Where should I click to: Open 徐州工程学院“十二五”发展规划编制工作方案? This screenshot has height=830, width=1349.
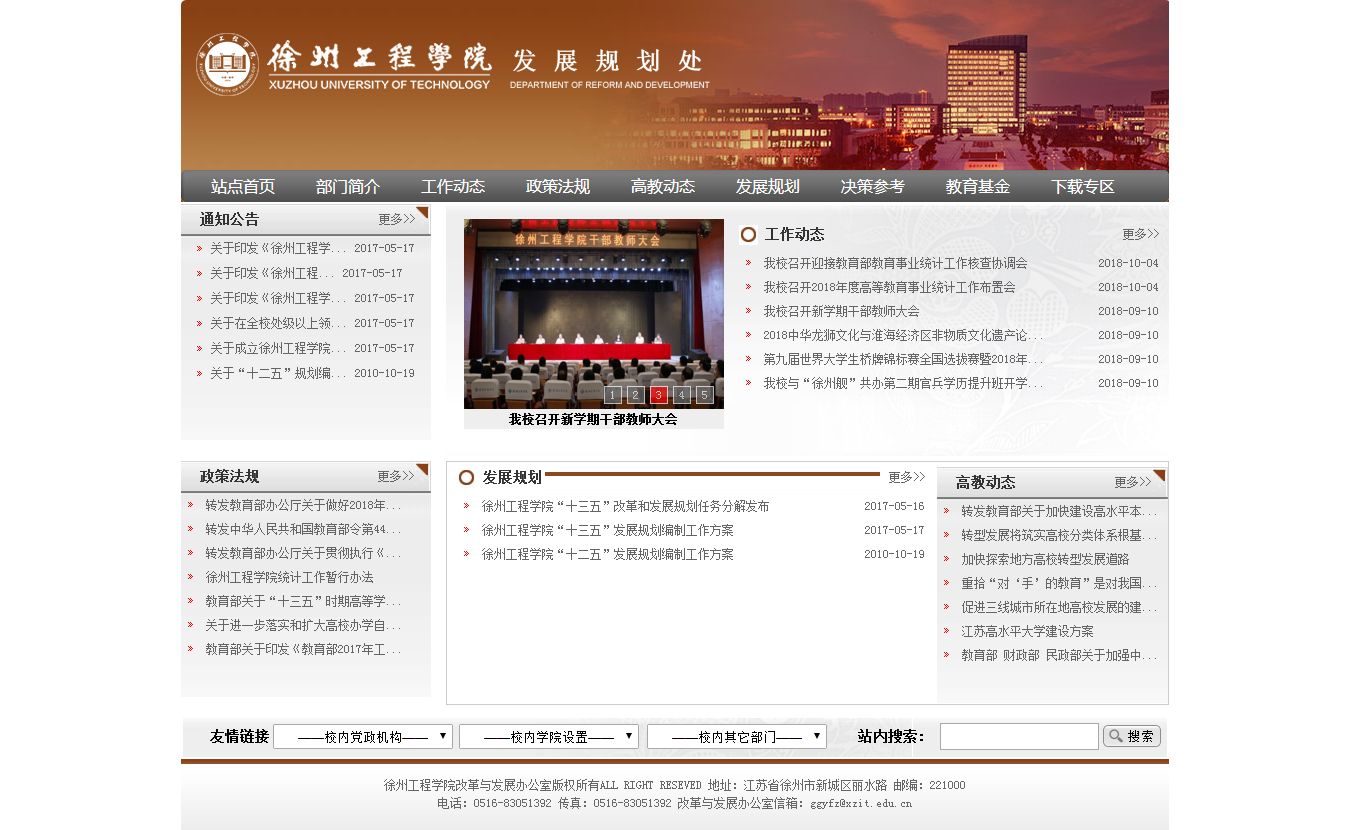(x=607, y=554)
